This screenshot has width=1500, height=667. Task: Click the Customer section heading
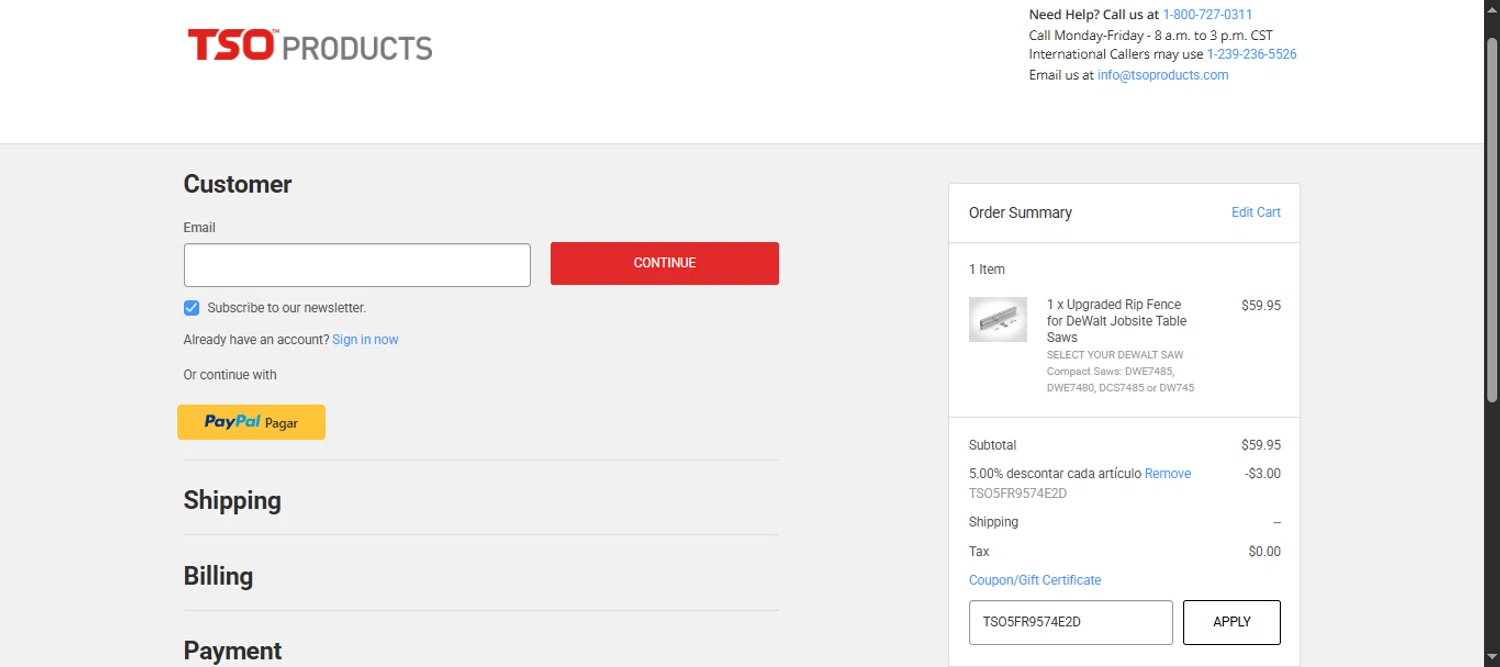point(238,184)
